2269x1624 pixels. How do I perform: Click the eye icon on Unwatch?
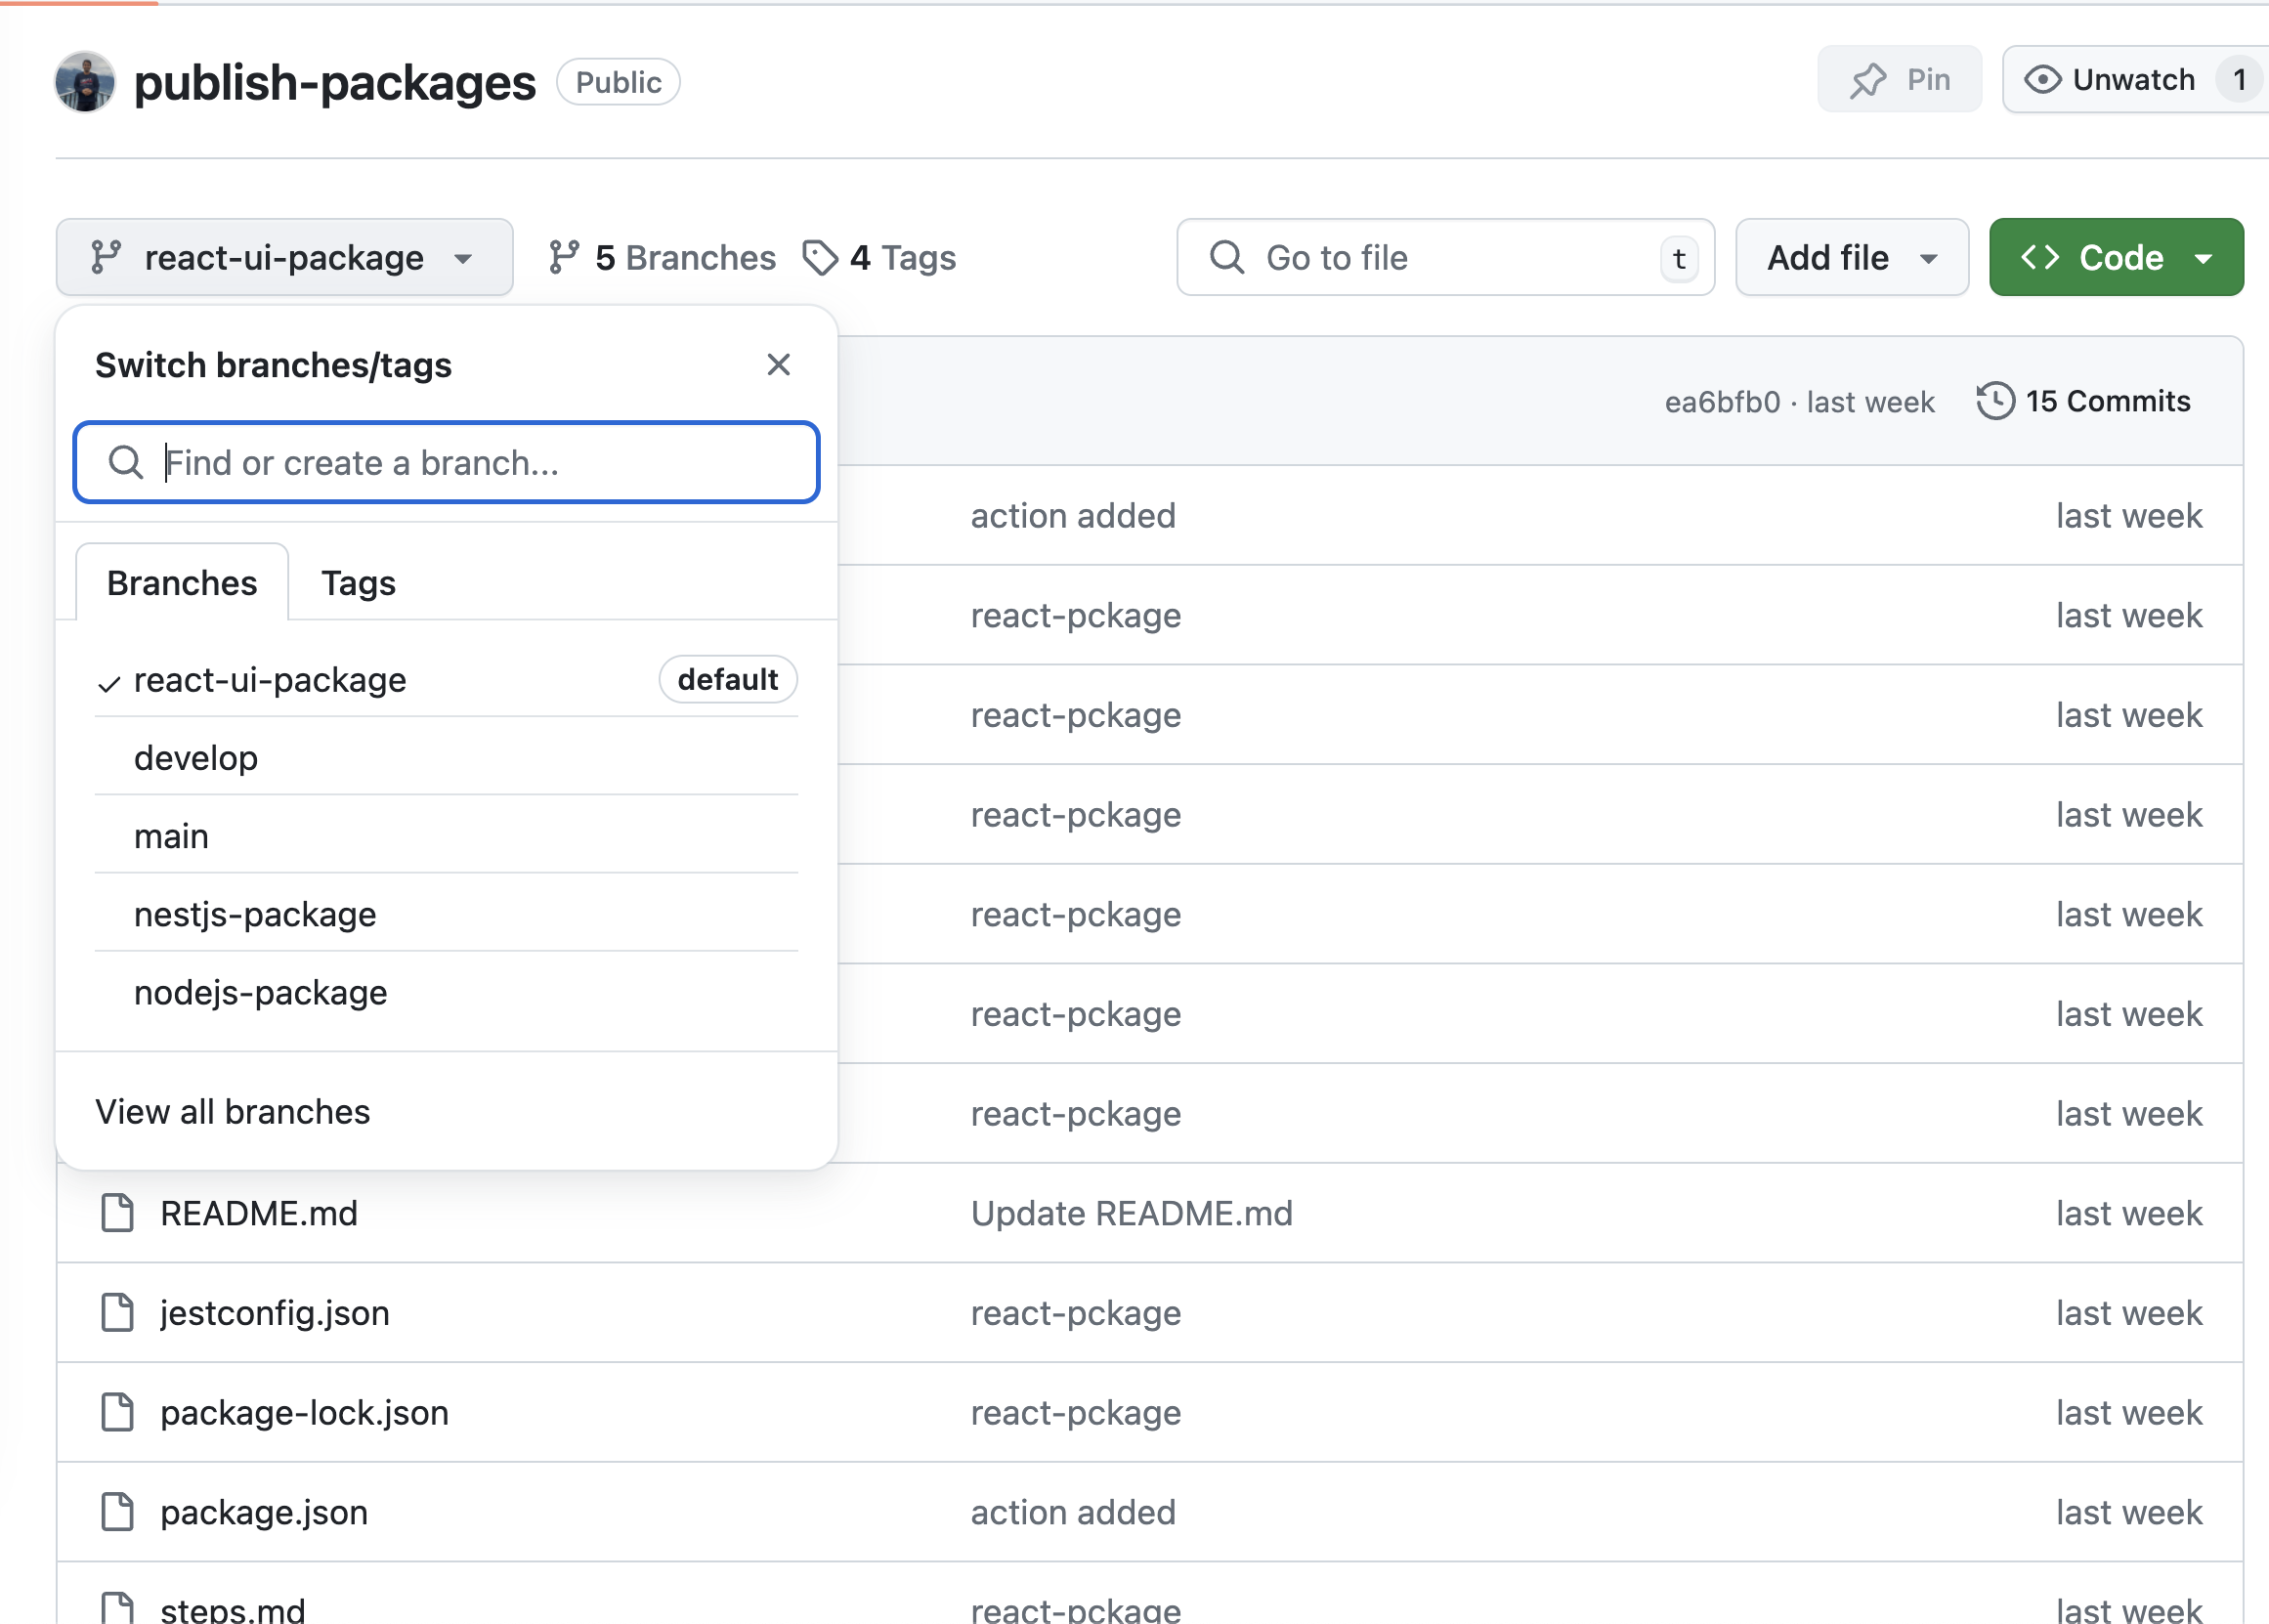[x=2046, y=79]
